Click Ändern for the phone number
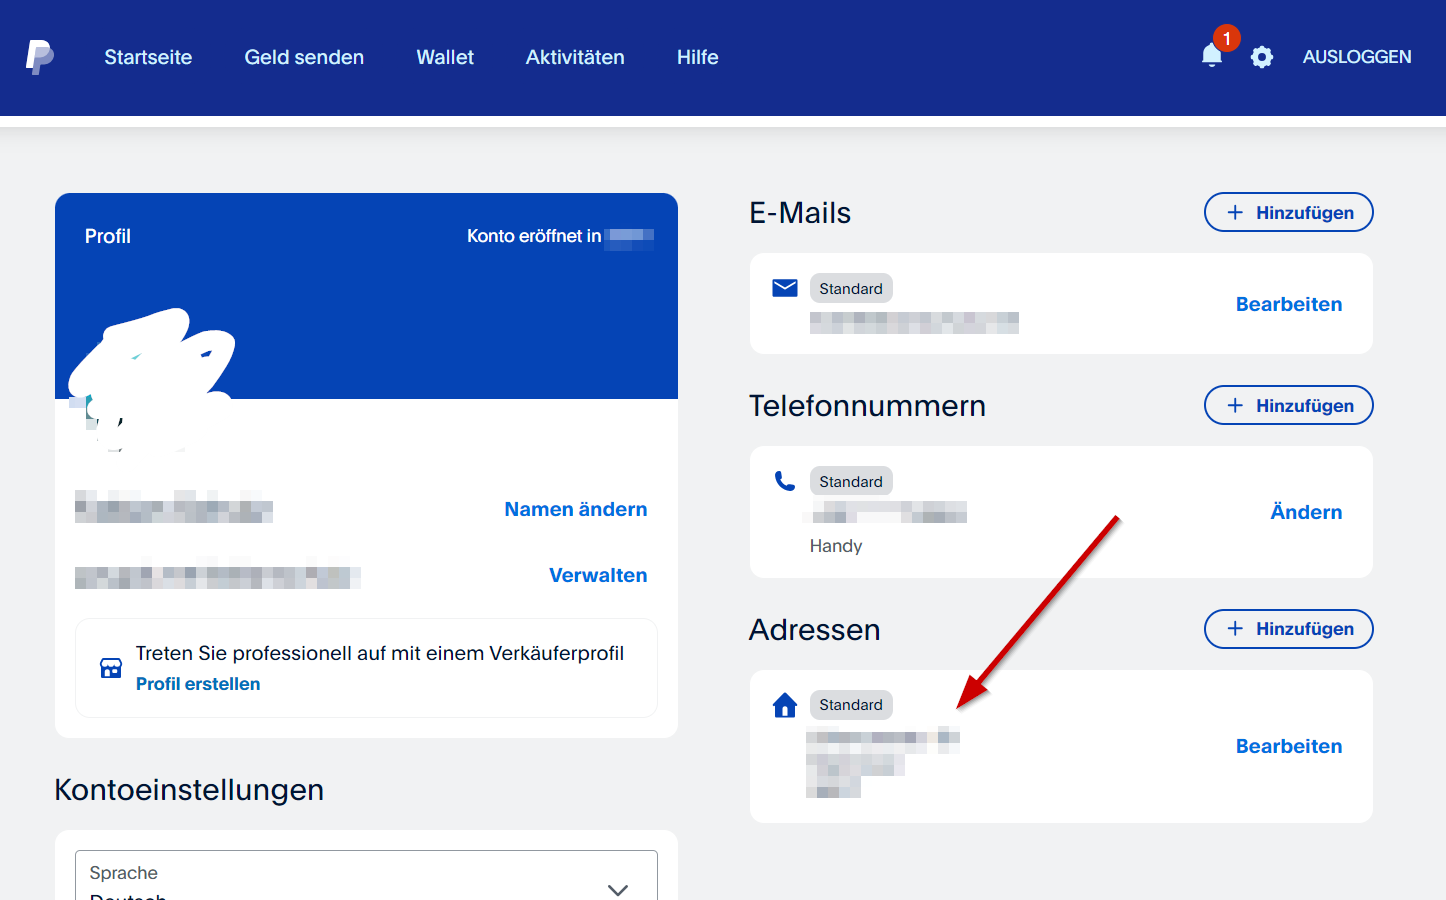 1306,512
